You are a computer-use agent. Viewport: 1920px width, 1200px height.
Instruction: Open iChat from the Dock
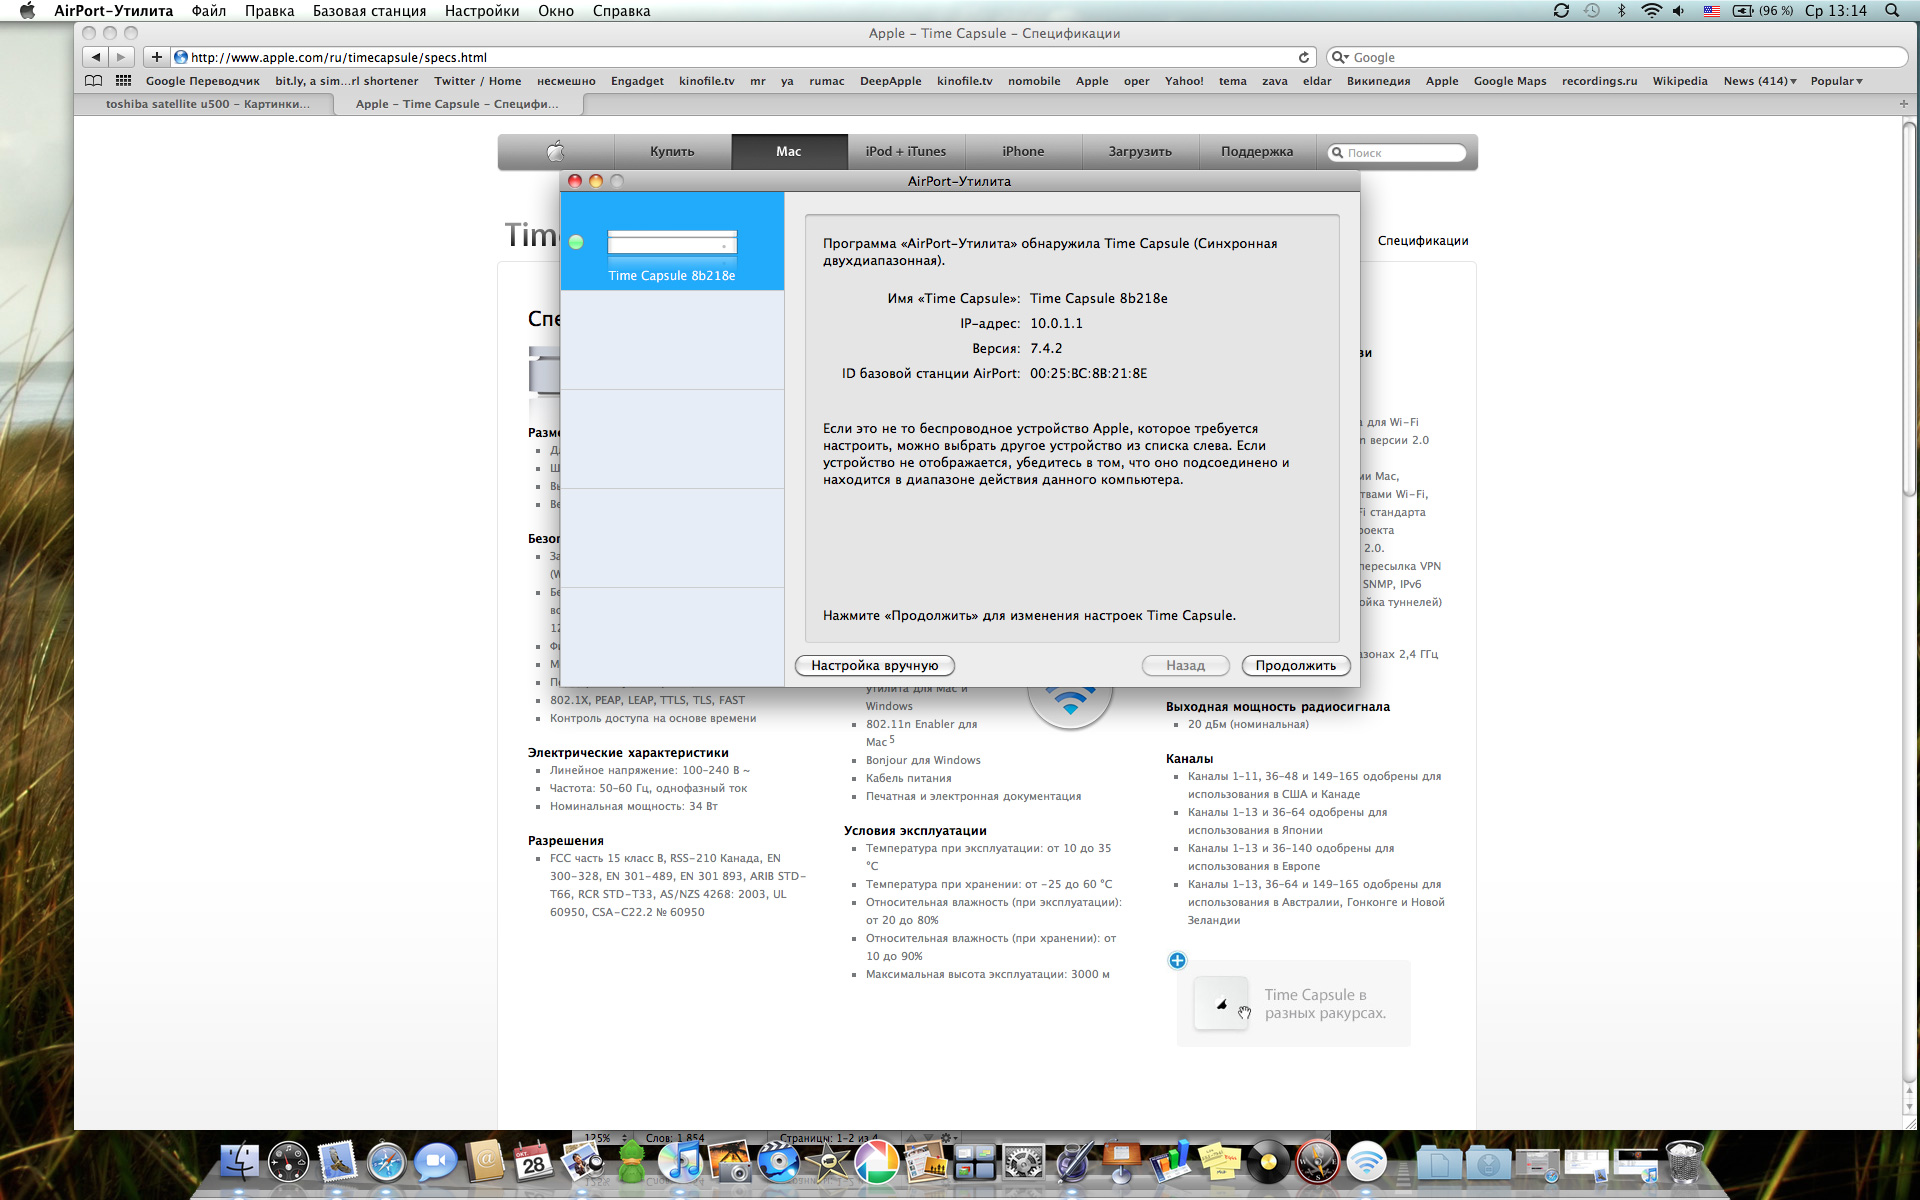(x=435, y=1162)
